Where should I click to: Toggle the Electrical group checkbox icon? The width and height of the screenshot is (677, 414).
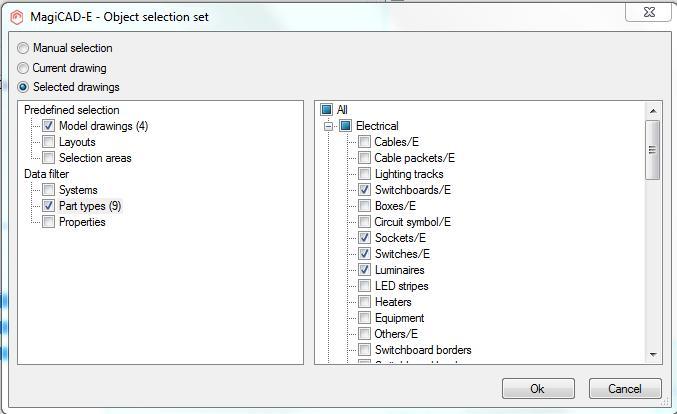point(345,126)
